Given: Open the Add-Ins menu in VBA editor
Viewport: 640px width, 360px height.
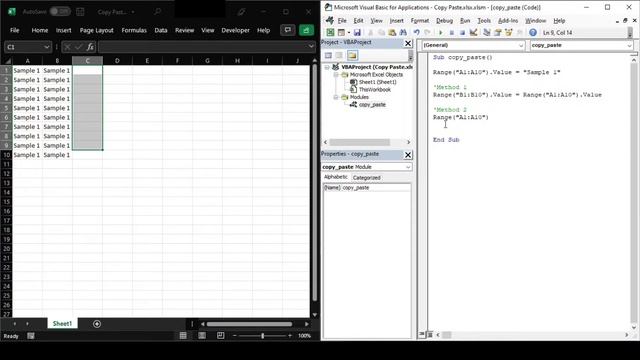Looking at the screenshot, I should tap(508, 20).
